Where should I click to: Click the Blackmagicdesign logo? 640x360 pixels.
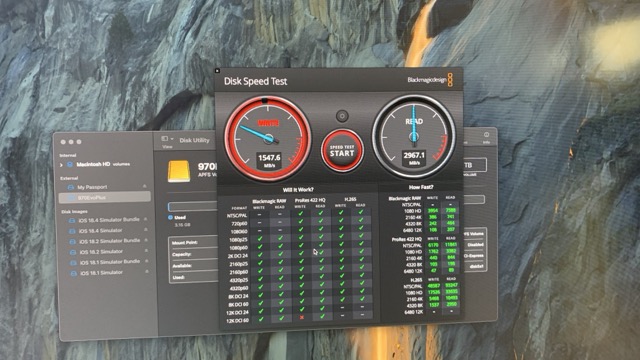(x=430, y=80)
